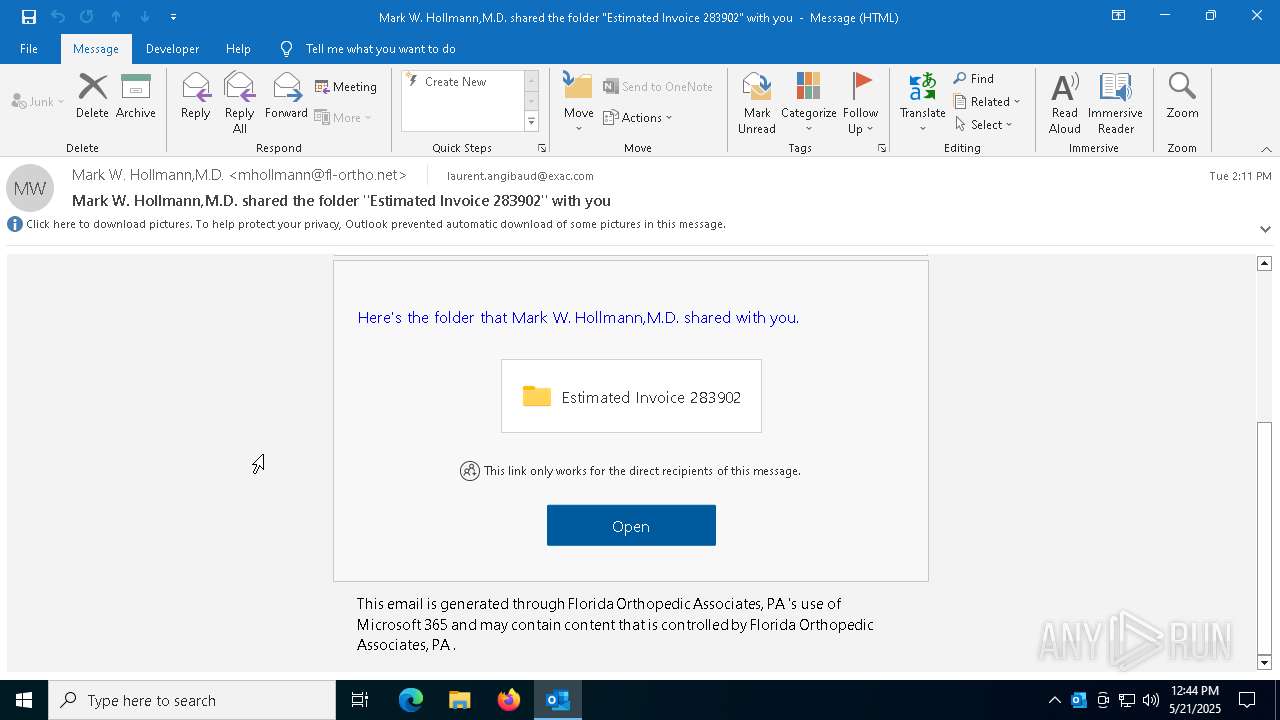Screen dimensions: 1280x720
Task: Delete this email message
Action: 92,97
